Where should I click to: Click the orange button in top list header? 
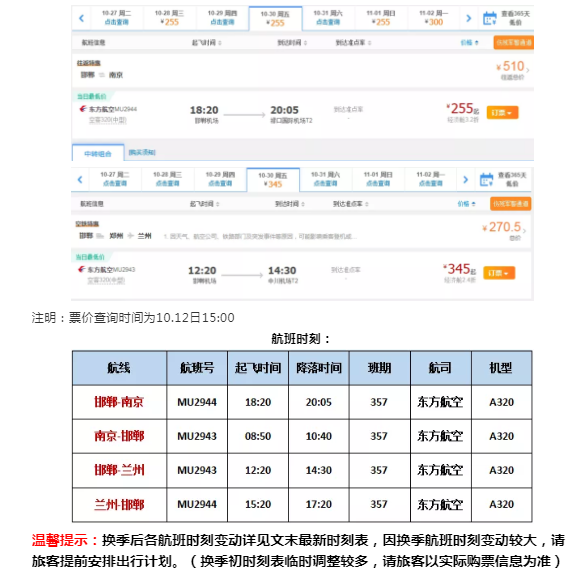pyautogui.click(x=514, y=43)
